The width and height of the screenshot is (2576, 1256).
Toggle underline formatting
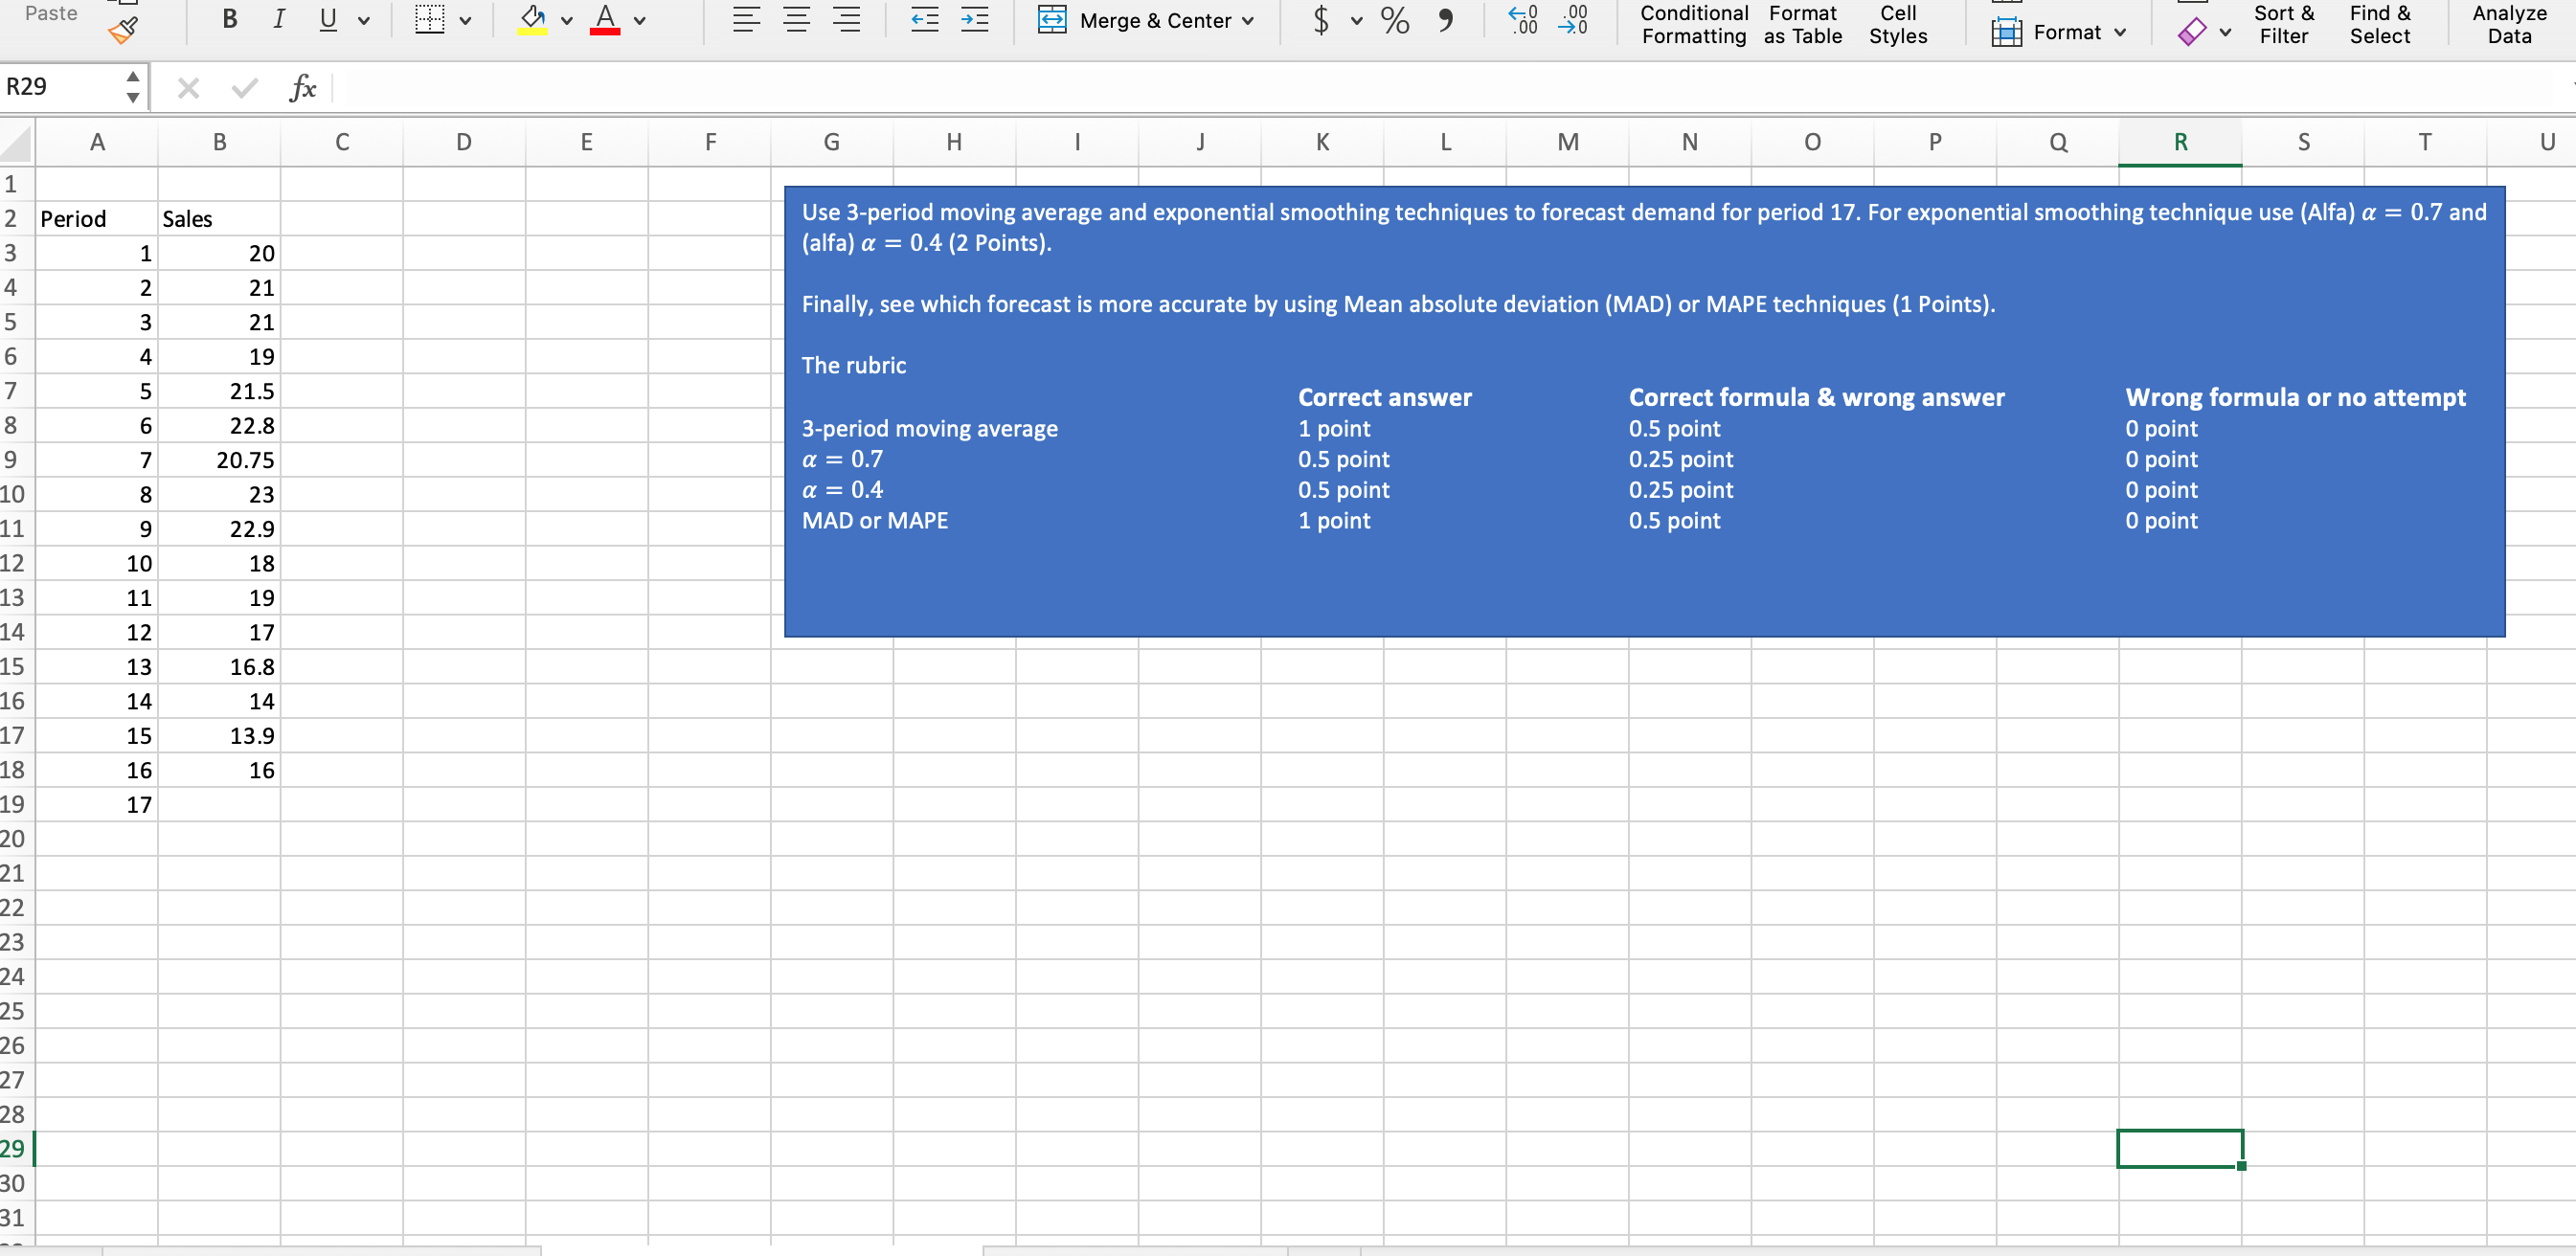tap(327, 20)
